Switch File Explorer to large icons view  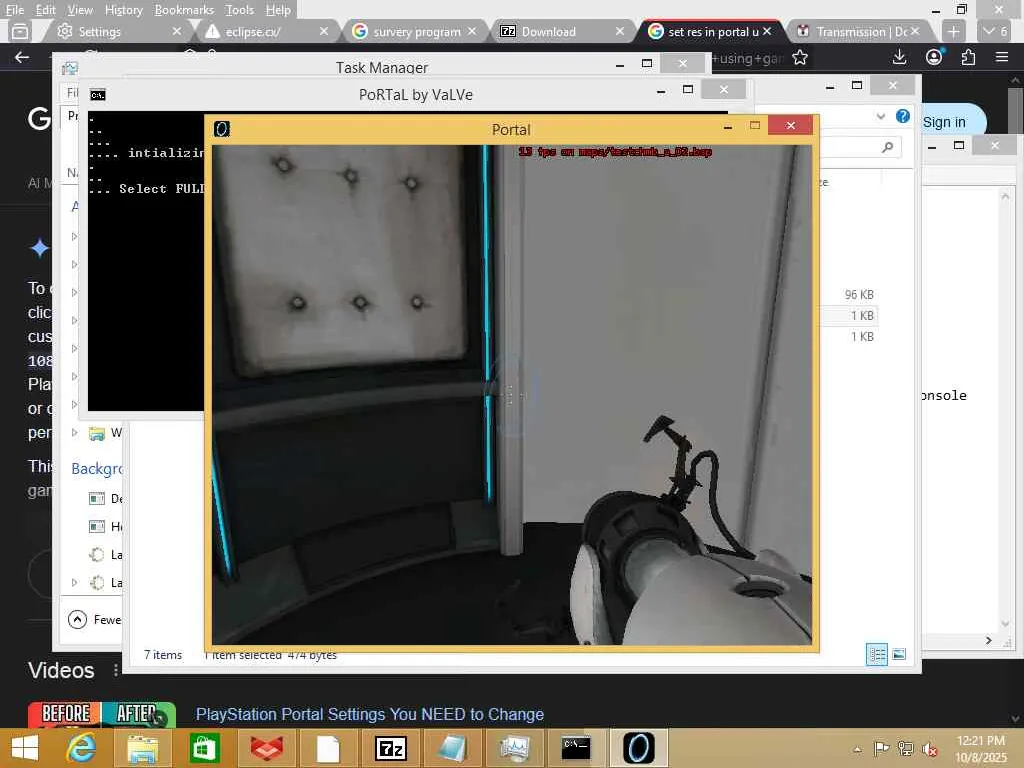pyautogui.click(x=899, y=654)
